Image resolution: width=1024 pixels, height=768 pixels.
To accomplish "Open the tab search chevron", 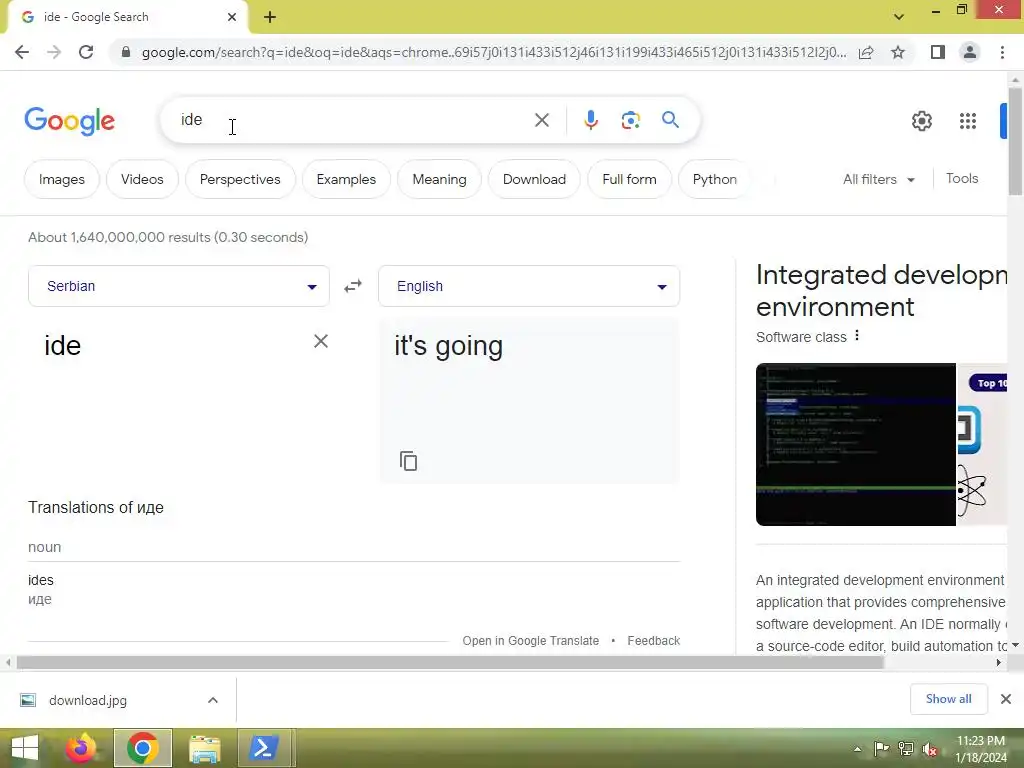I will tap(899, 17).
